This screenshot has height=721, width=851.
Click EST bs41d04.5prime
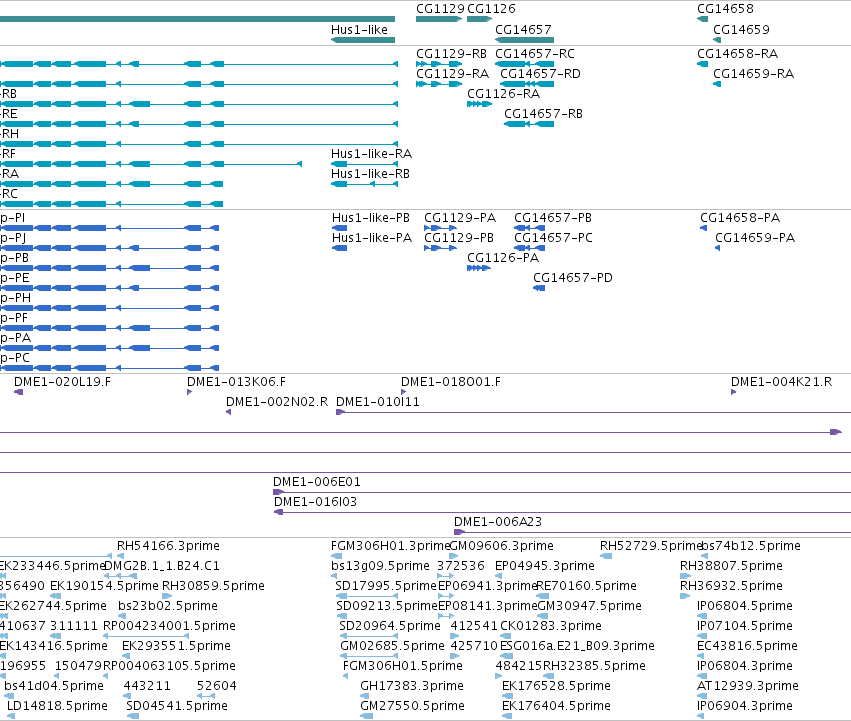(x=54, y=686)
